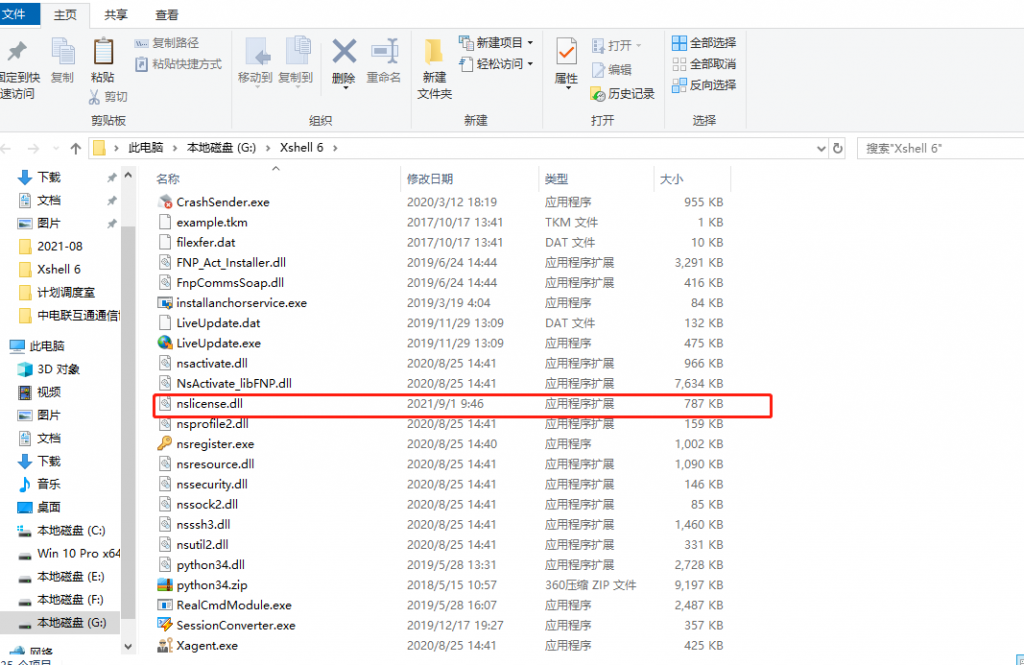Switch to the Share (共享) tab

click(116, 15)
